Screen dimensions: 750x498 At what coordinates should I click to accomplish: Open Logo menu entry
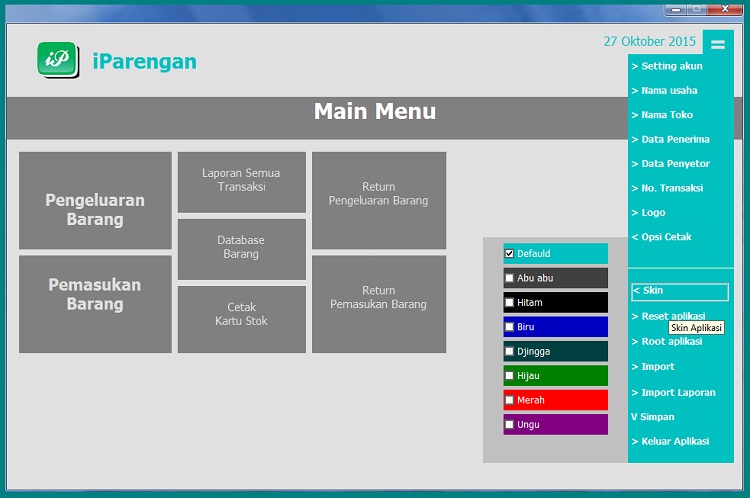tap(648, 212)
